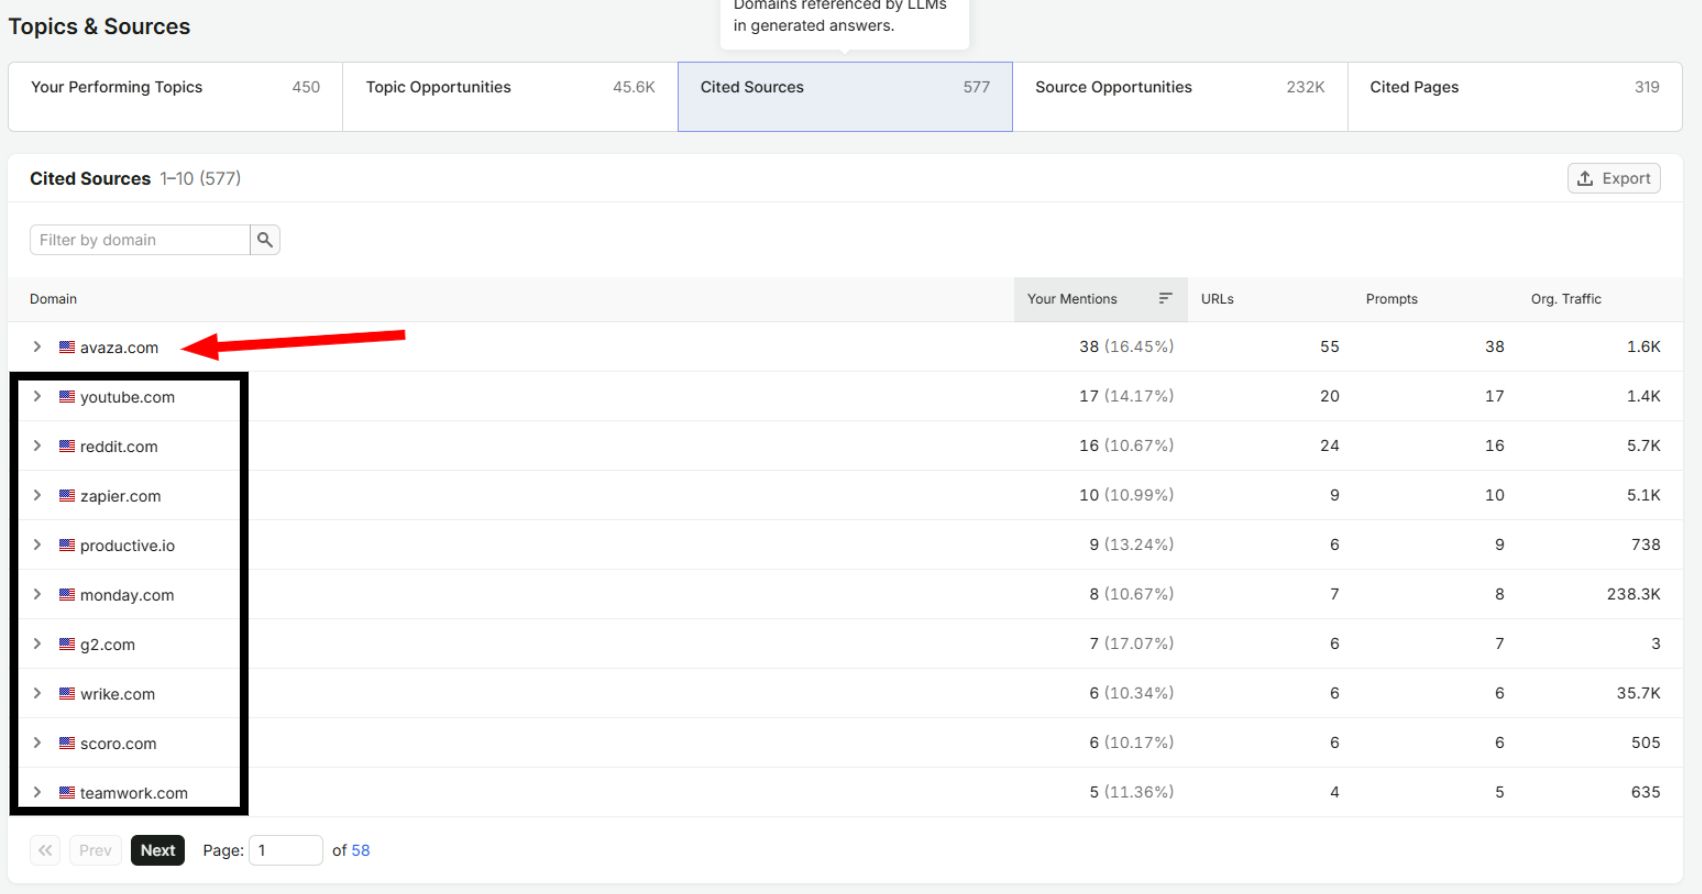Click the g2.com domain name
1702x894 pixels.
[107, 645]
